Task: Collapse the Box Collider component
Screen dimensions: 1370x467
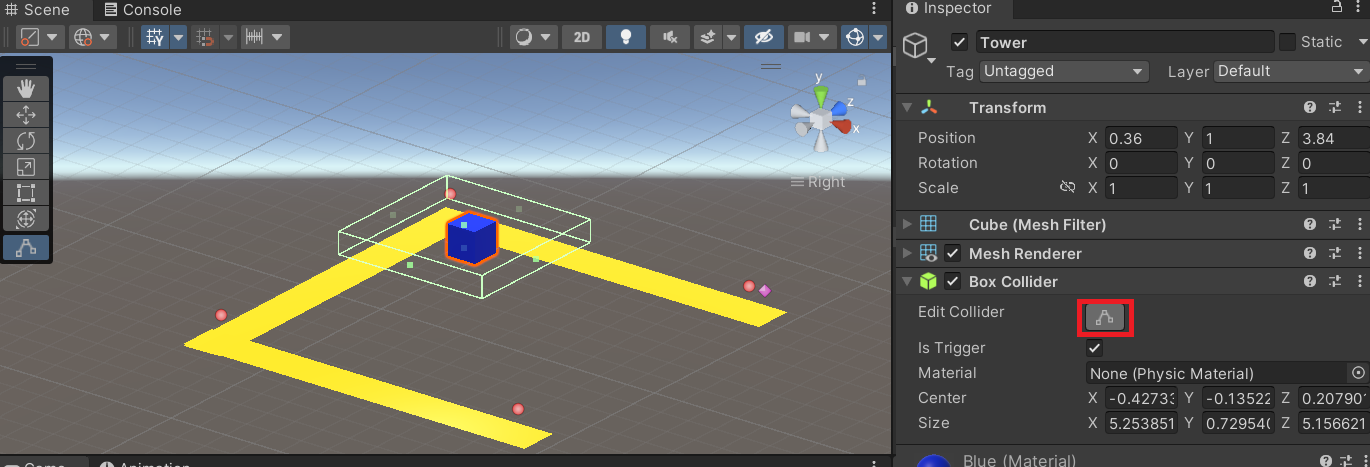Action: click(x=907, y=282)
